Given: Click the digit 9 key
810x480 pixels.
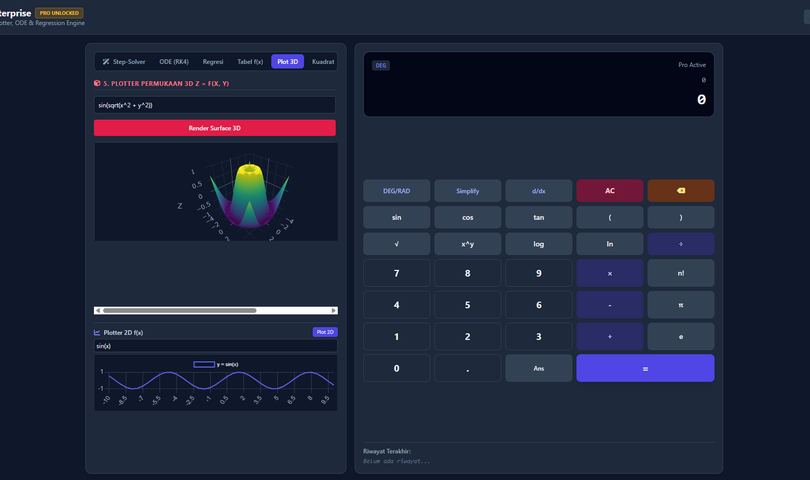Looking at the screenshot, I should click(x=538, y=273).
